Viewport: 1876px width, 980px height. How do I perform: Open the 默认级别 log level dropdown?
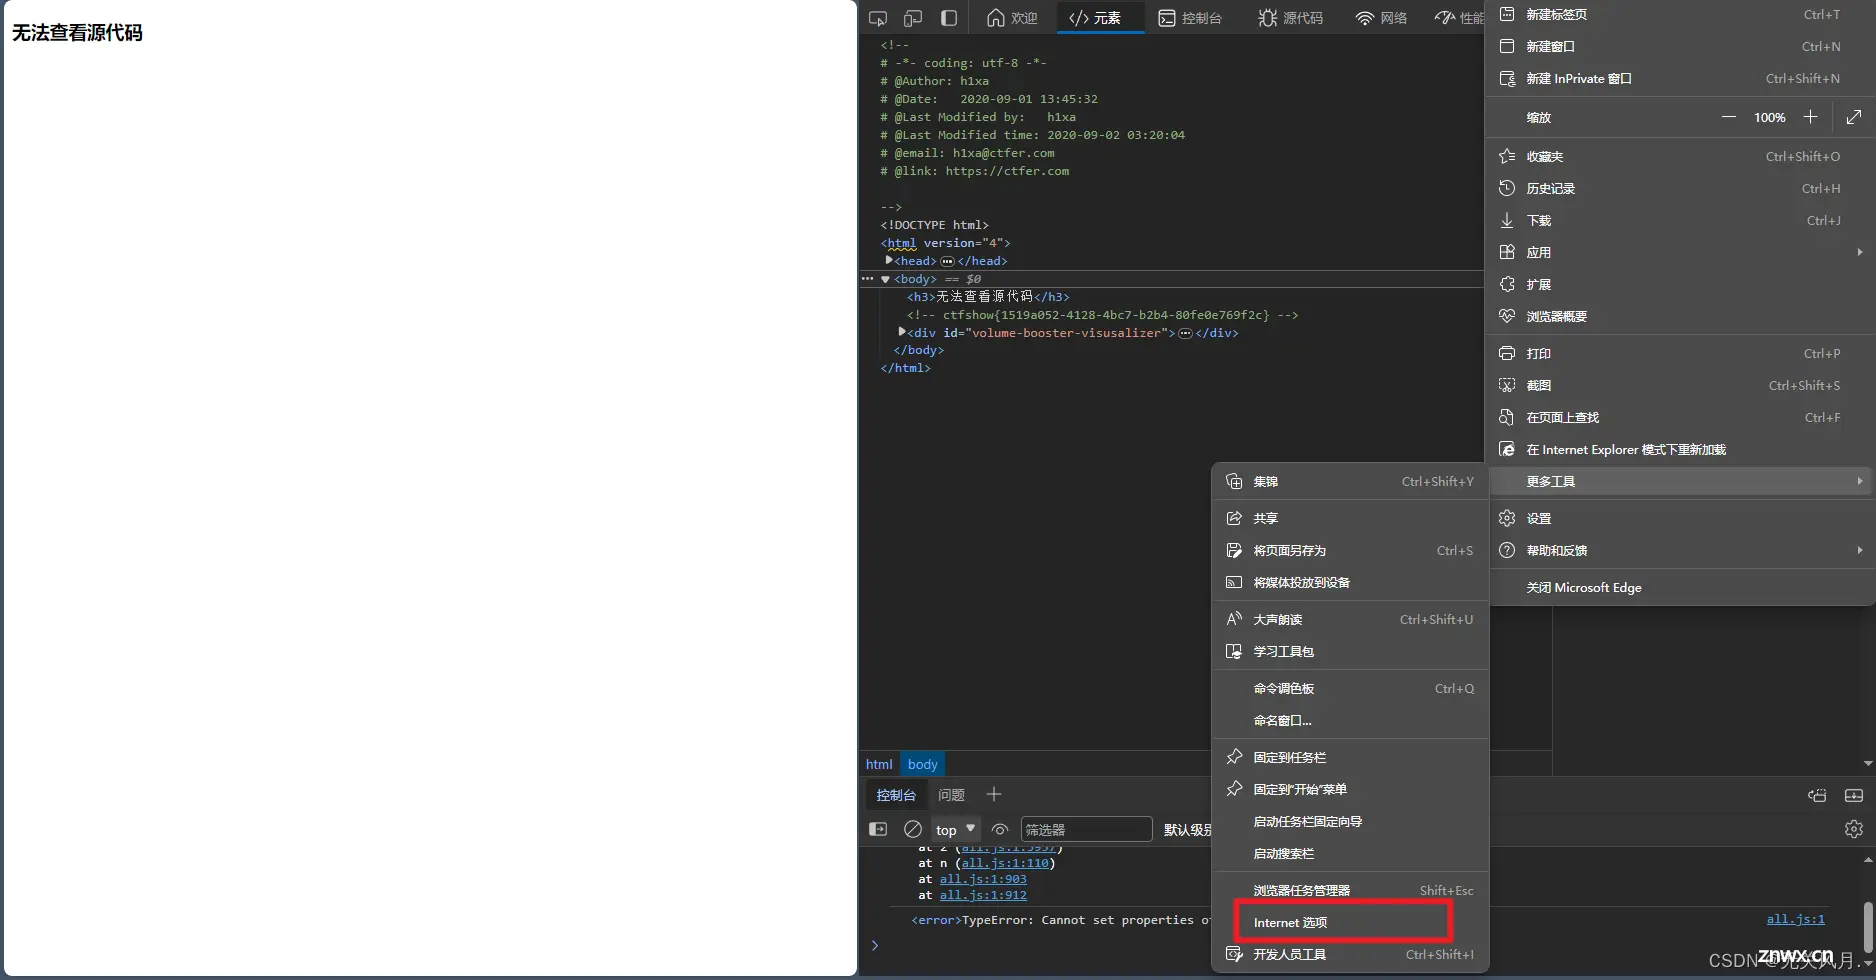pyautogui.click(x=1187, y=830)
